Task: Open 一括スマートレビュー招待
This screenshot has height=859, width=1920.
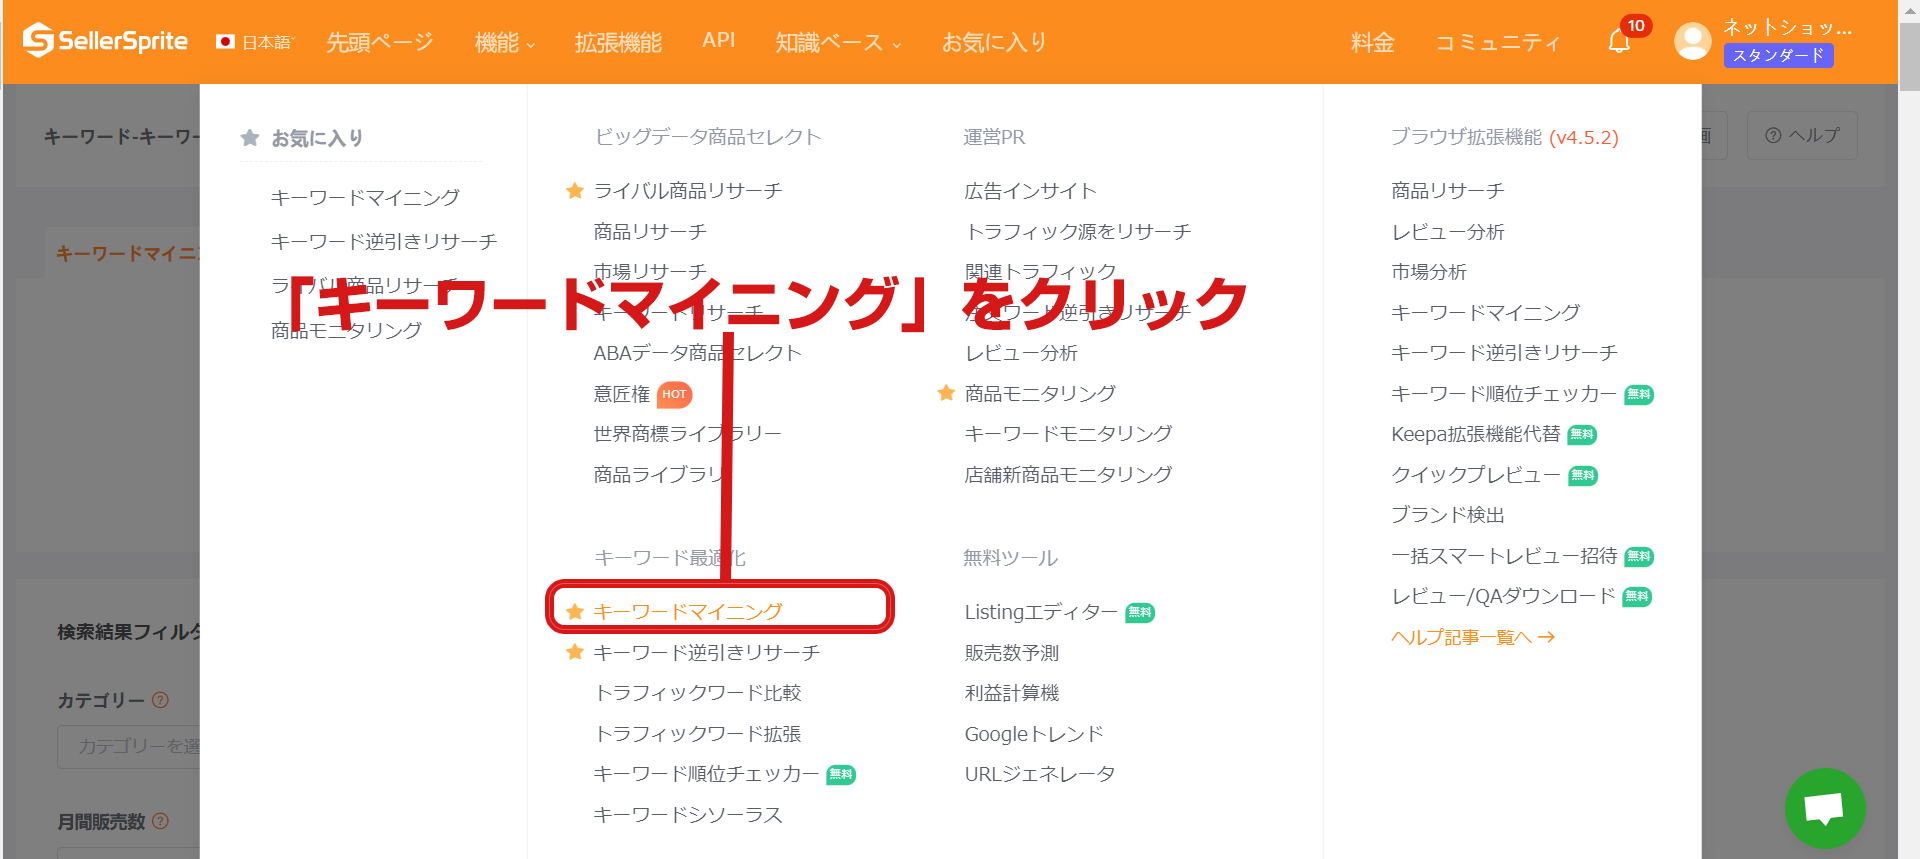Action: click(1504, 556)
